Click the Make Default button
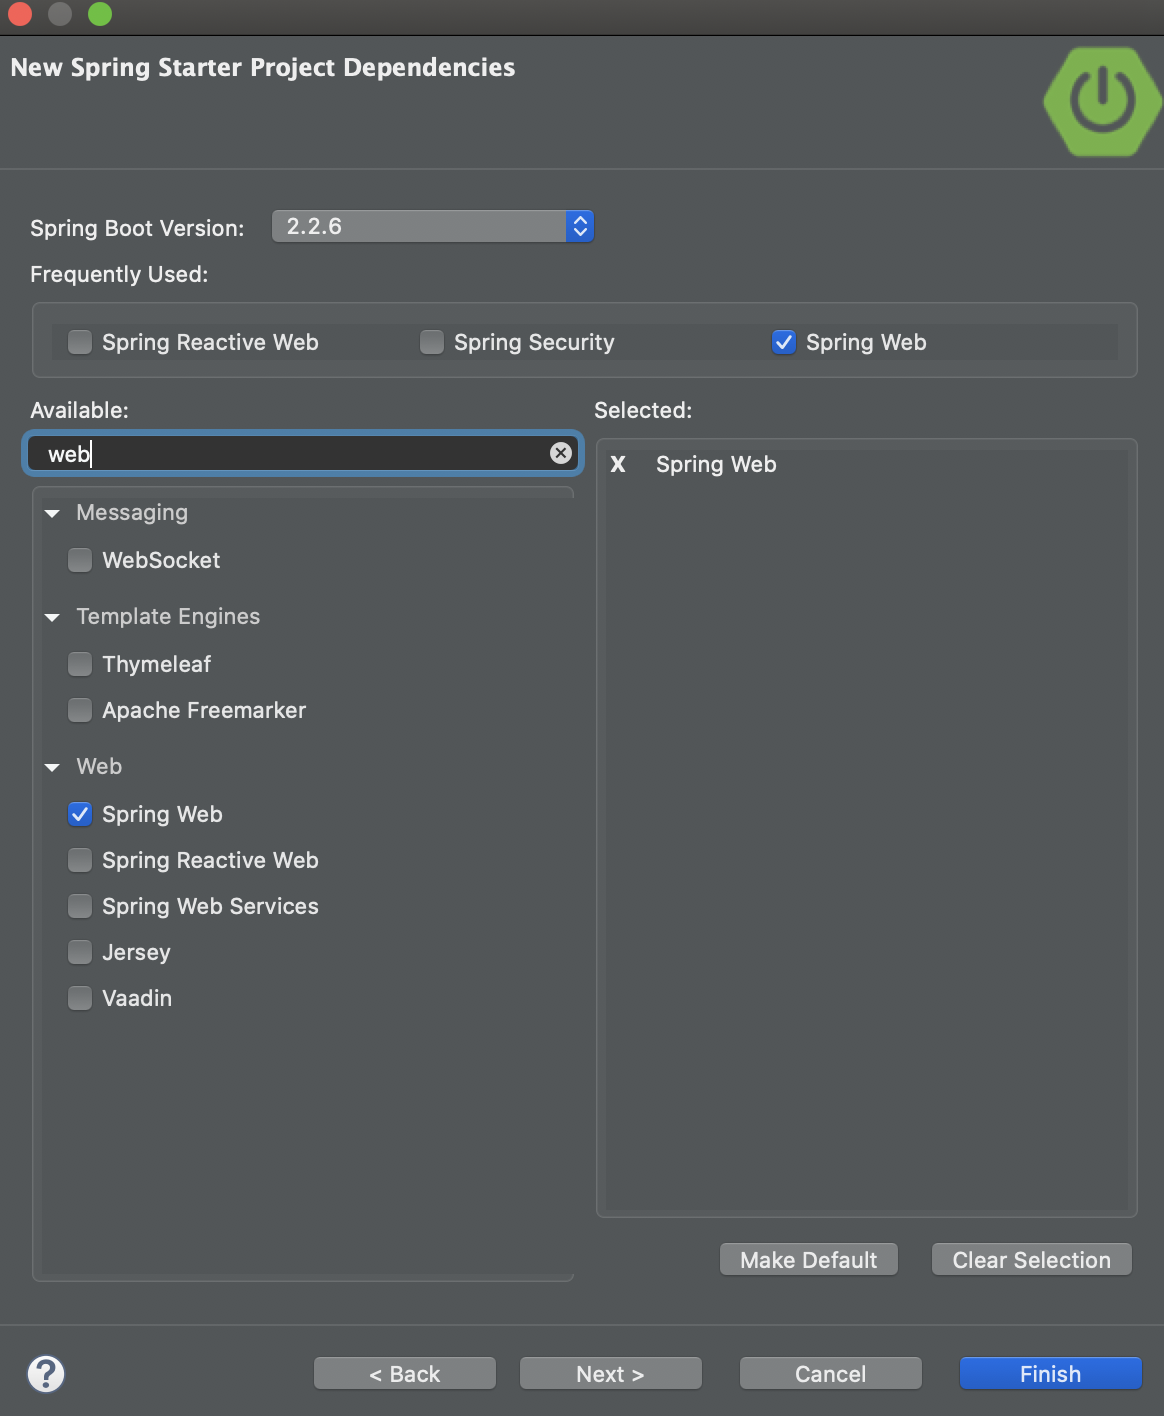 (x=809, y=1260)
